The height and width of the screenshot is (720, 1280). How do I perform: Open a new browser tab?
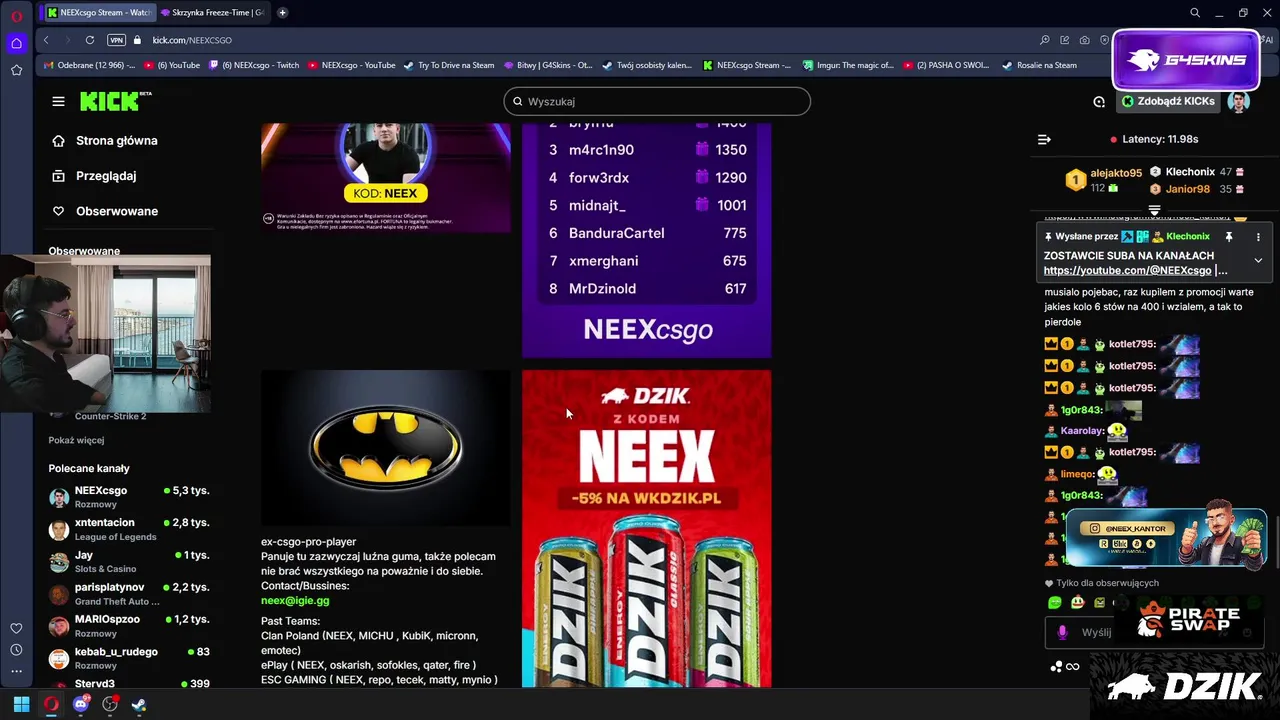coord(283,12)
